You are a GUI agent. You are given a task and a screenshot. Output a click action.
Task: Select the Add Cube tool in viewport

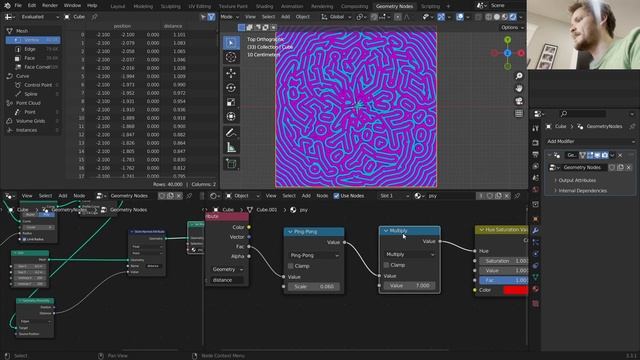[x=231, y=164]
